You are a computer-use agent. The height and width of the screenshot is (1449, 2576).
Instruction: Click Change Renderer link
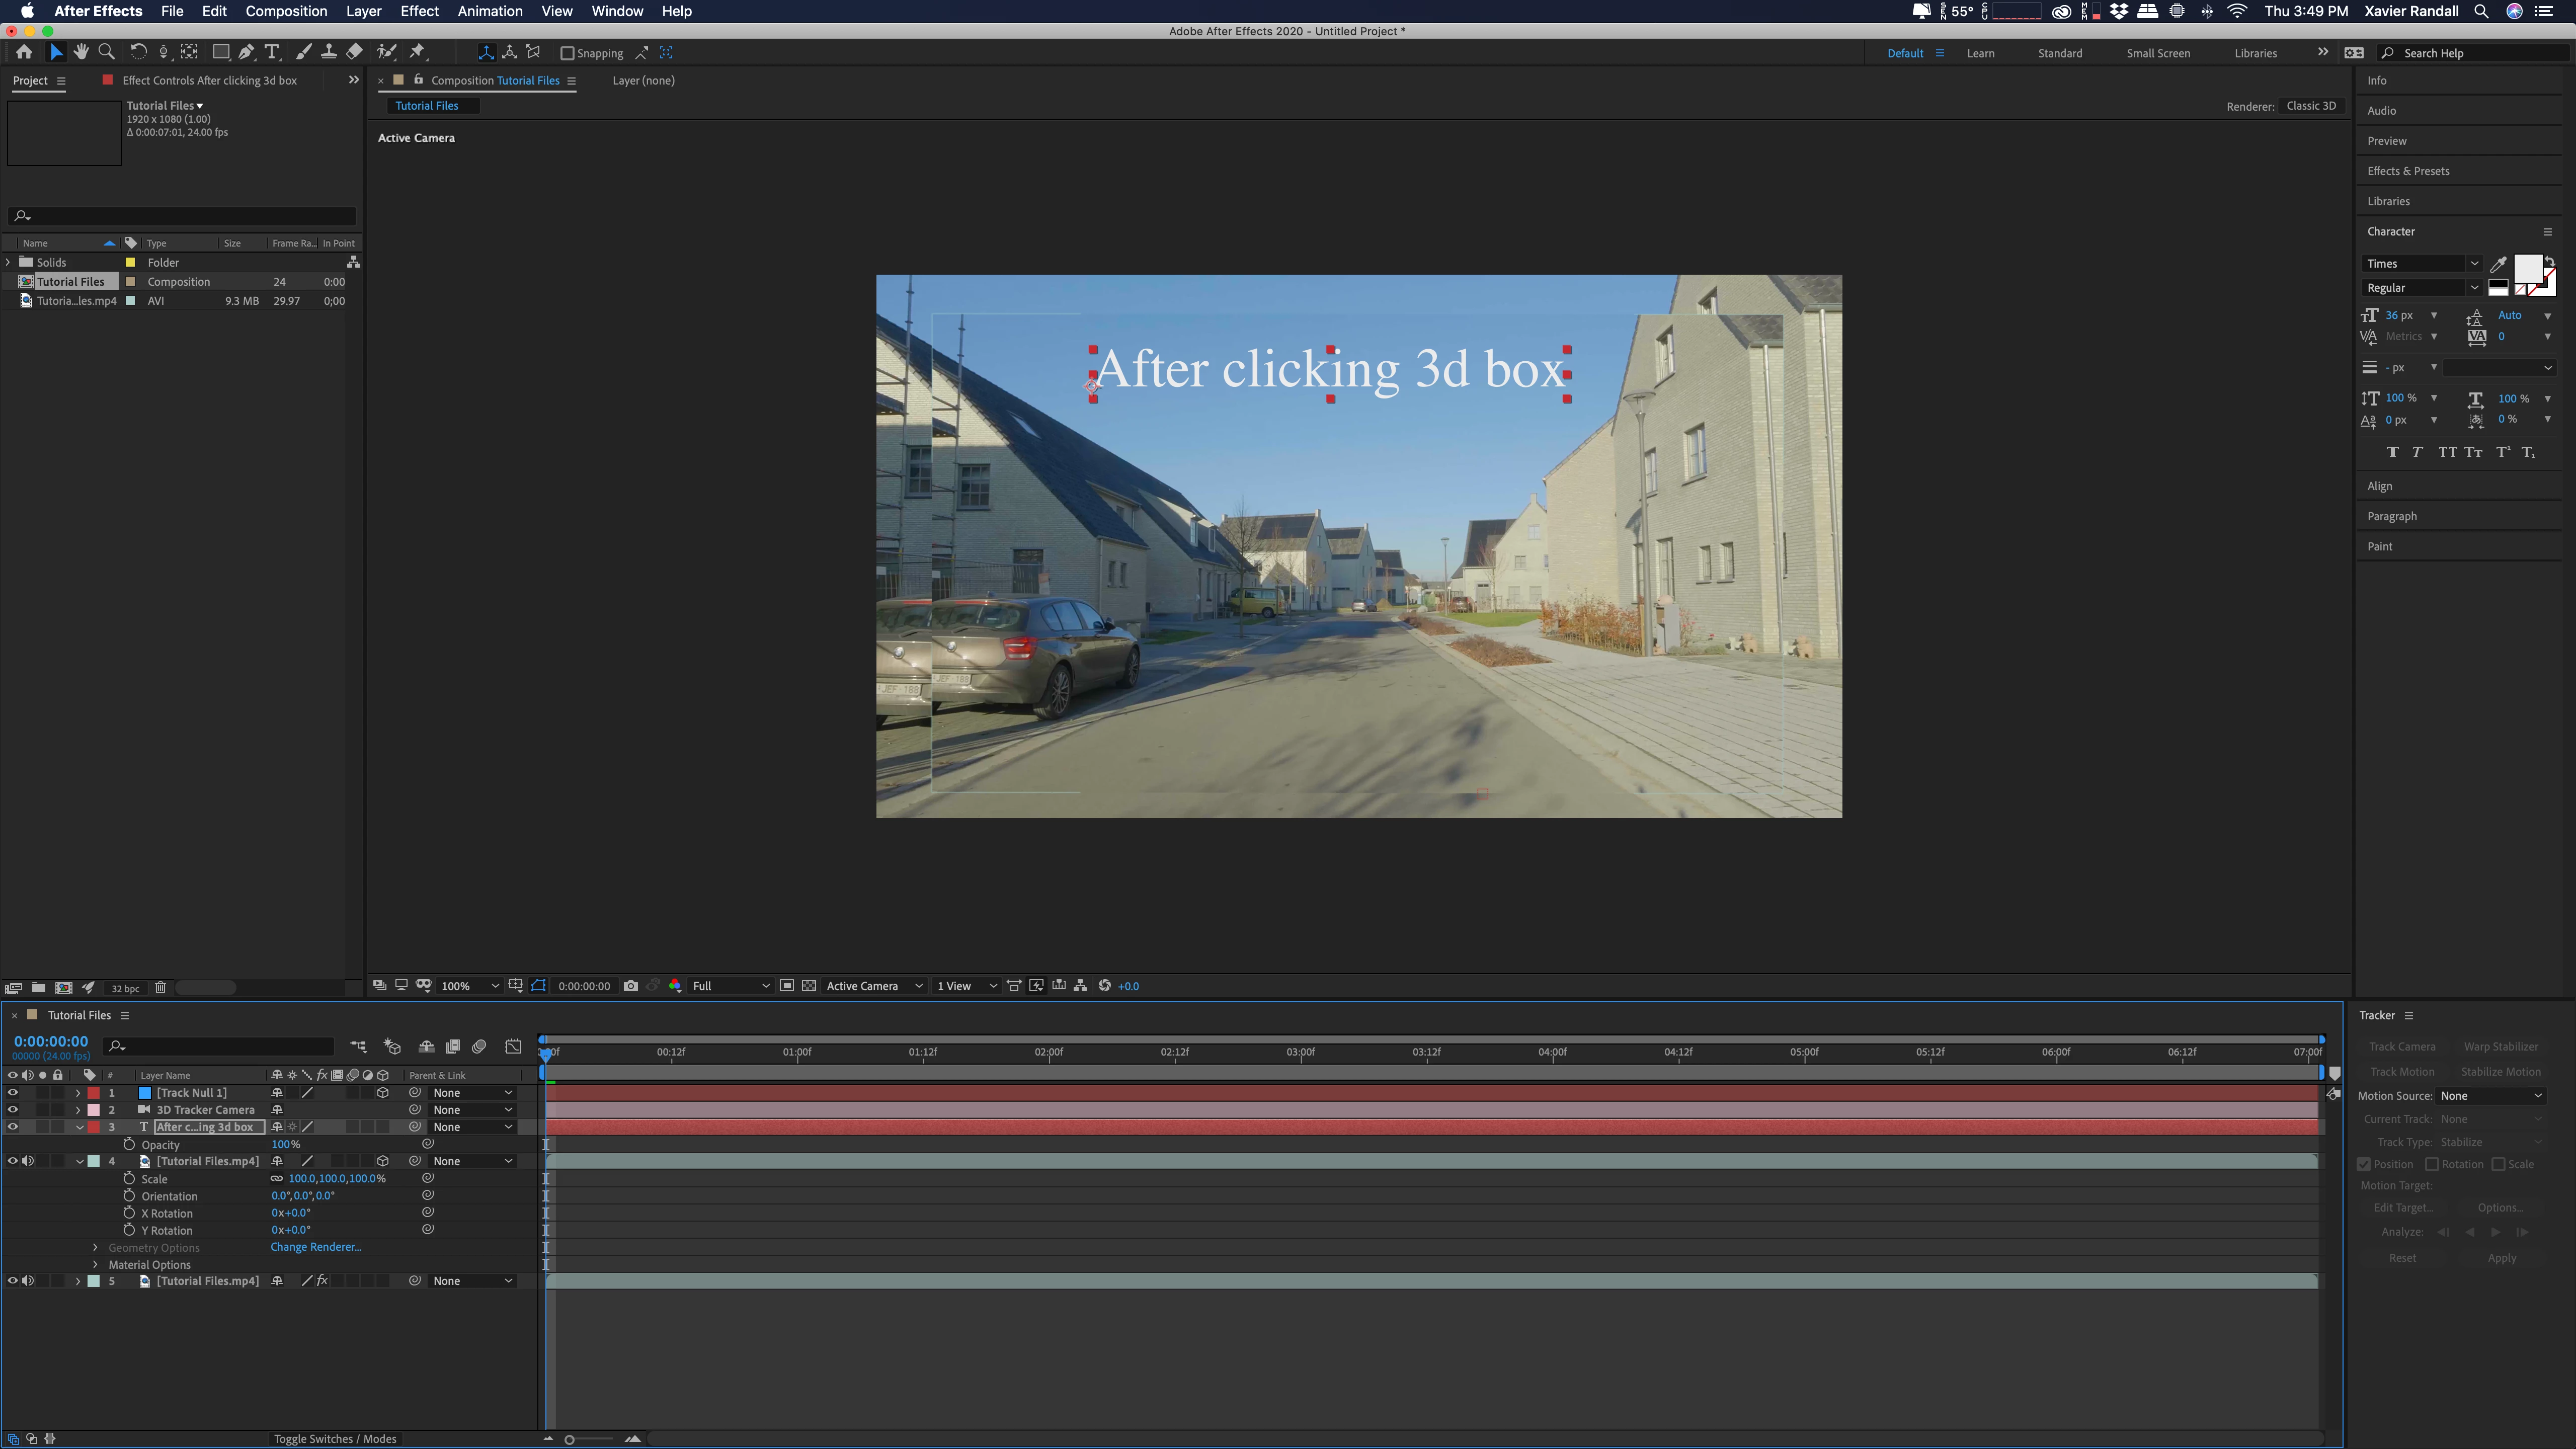315,1247
